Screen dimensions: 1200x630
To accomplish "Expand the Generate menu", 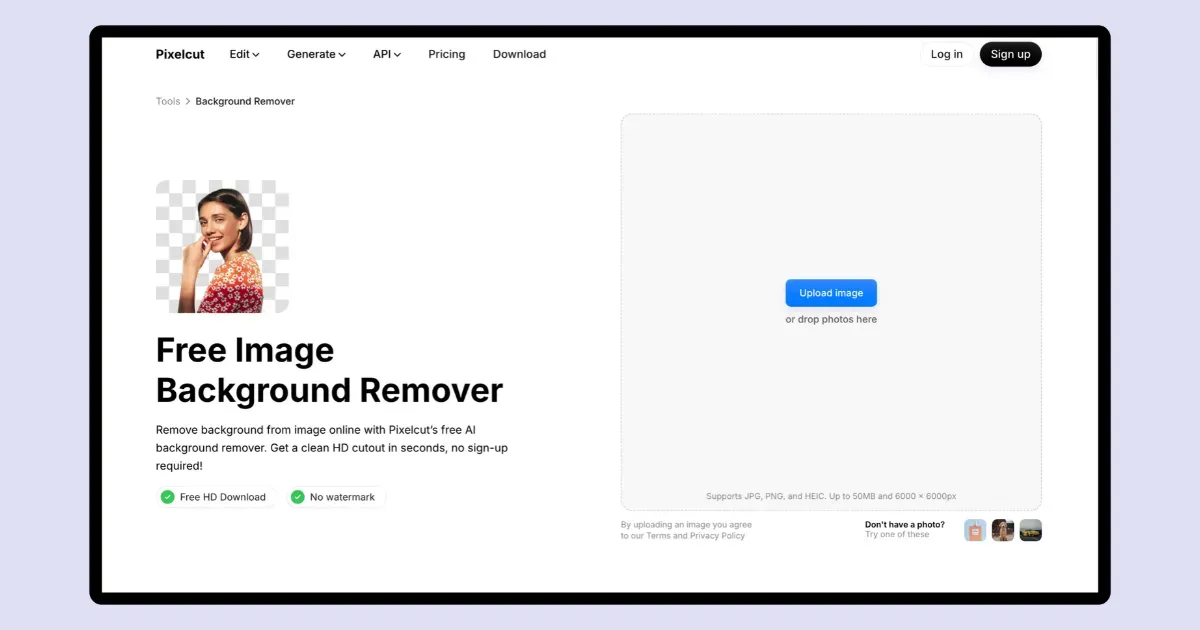I will [316, 54].
